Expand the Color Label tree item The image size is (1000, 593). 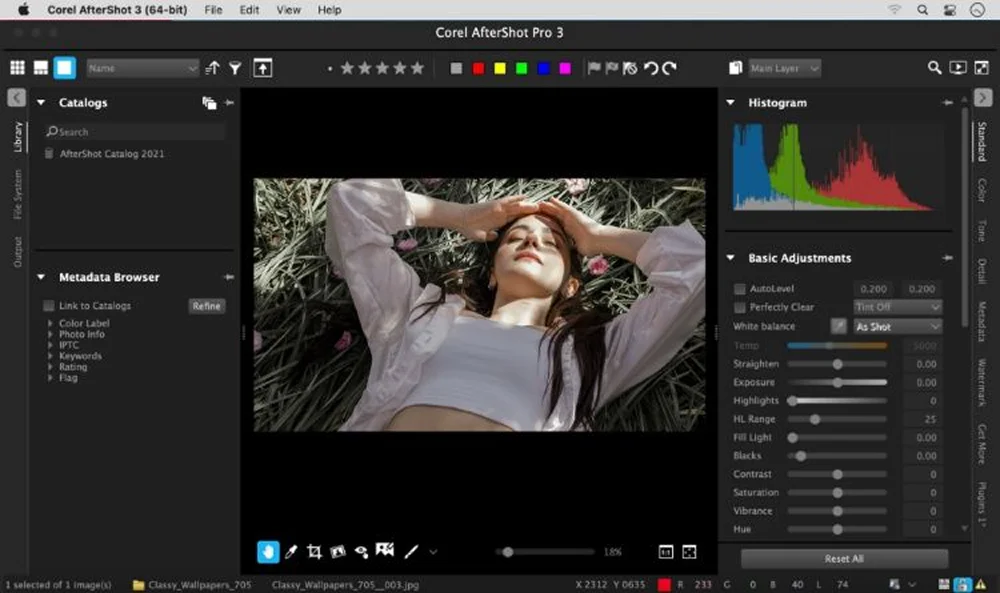(50, 324)
